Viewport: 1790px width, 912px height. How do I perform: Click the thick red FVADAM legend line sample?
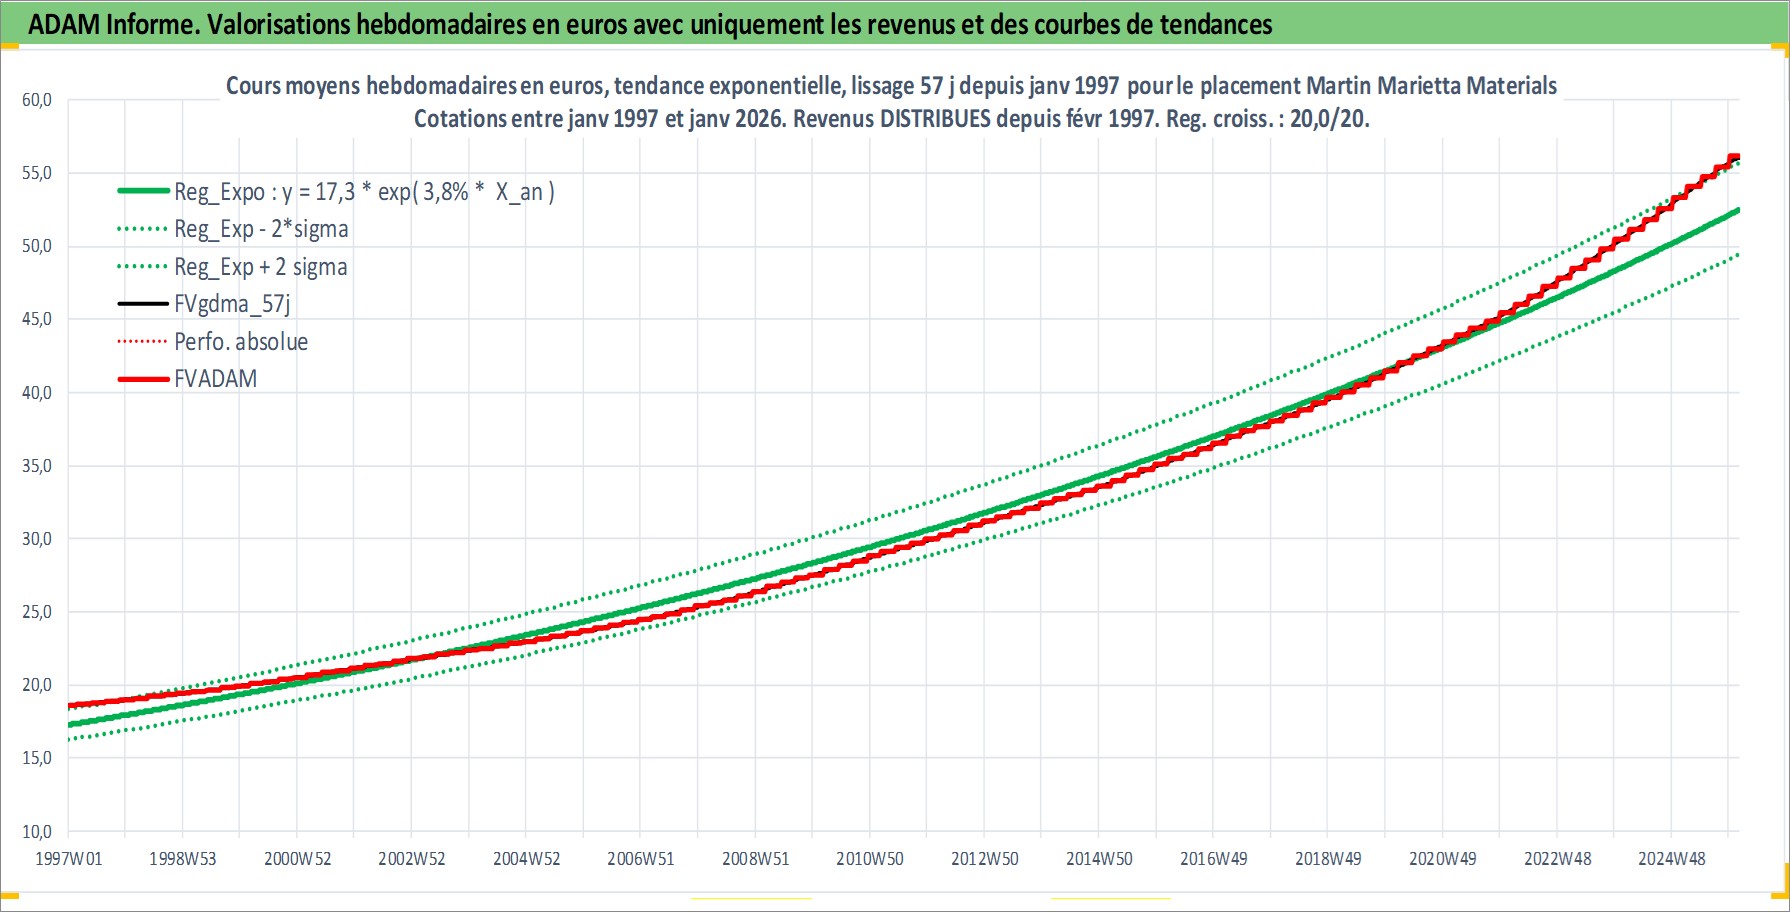(x=143, y=380)
